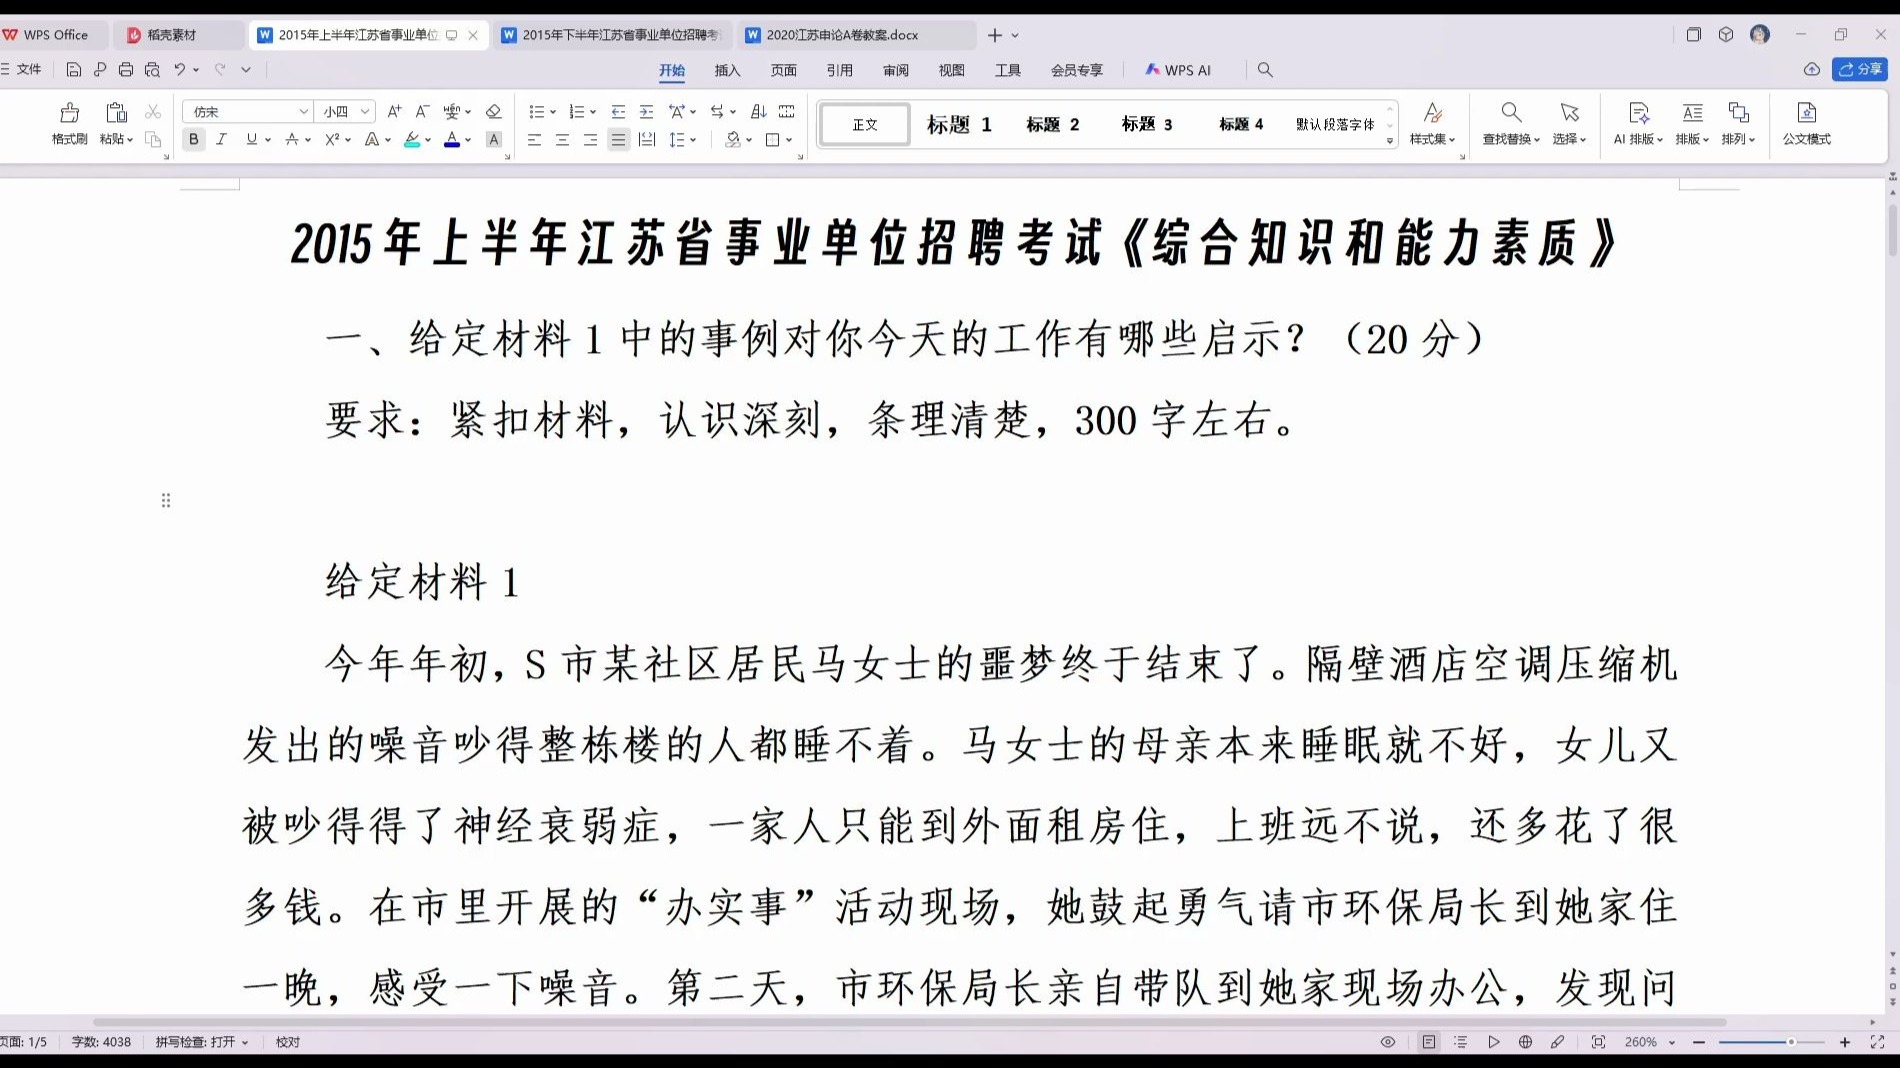Enter full screen using status bar icon

pyautogui.click(x=1877, y=1042)
